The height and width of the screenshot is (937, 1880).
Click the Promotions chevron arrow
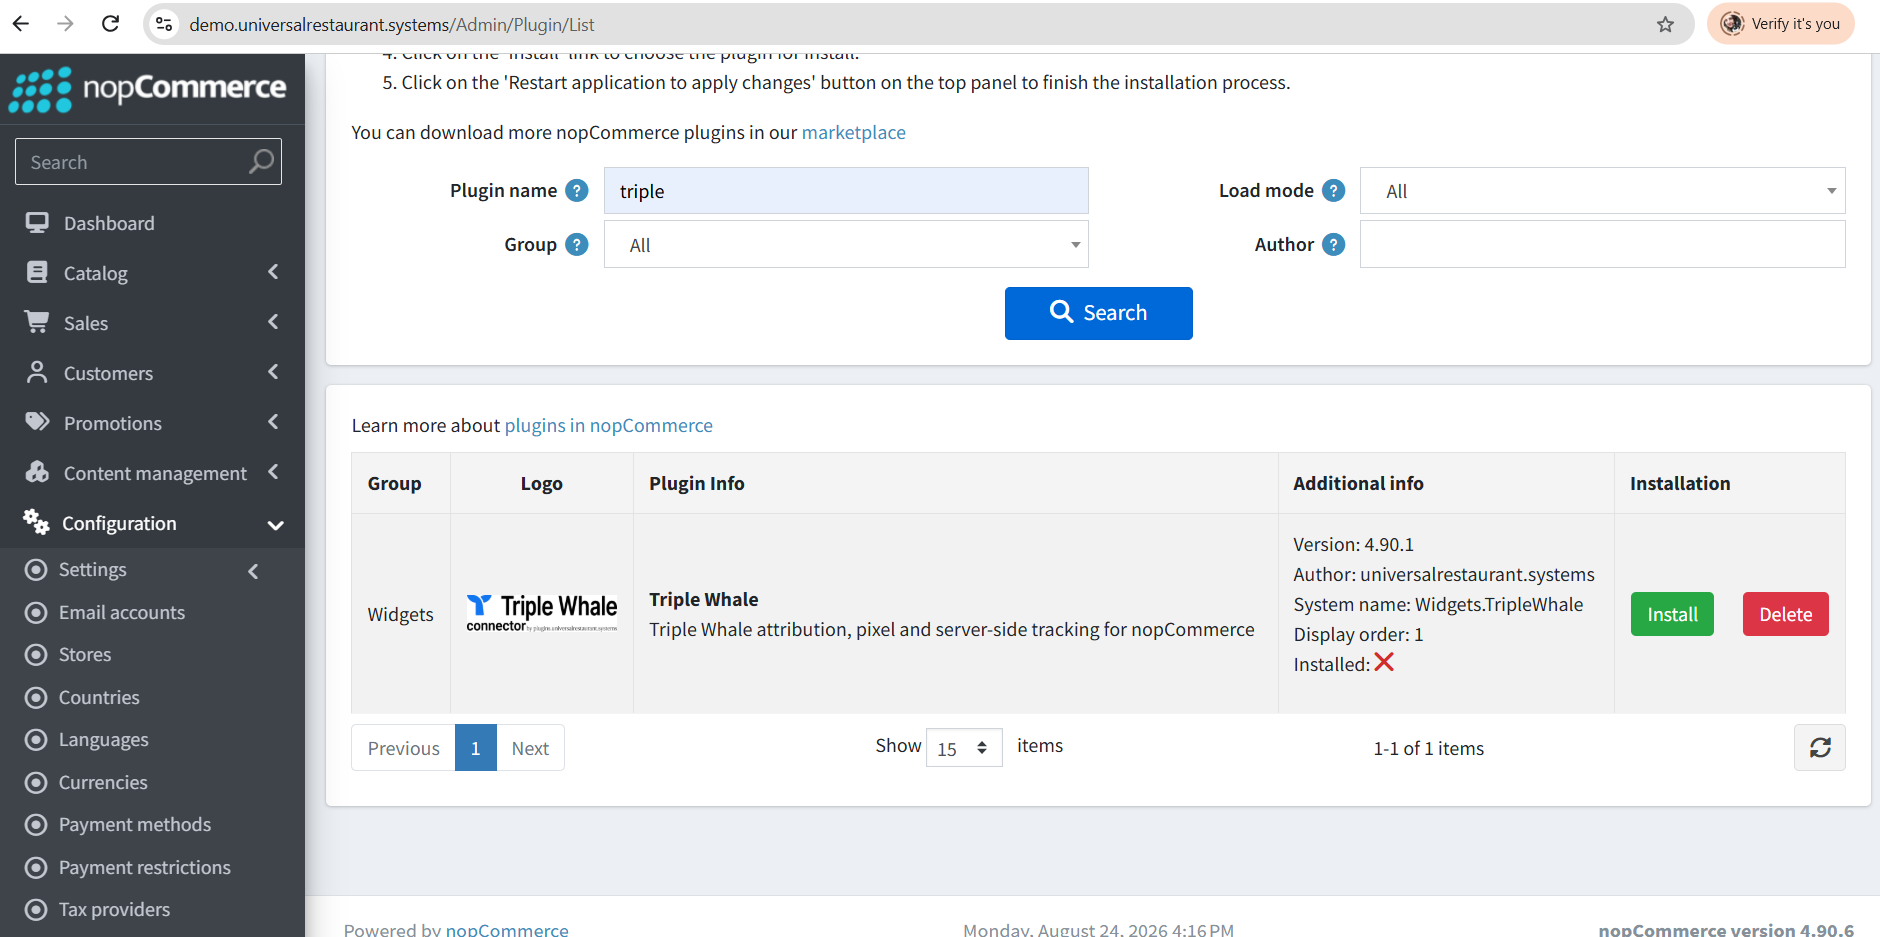273,422
